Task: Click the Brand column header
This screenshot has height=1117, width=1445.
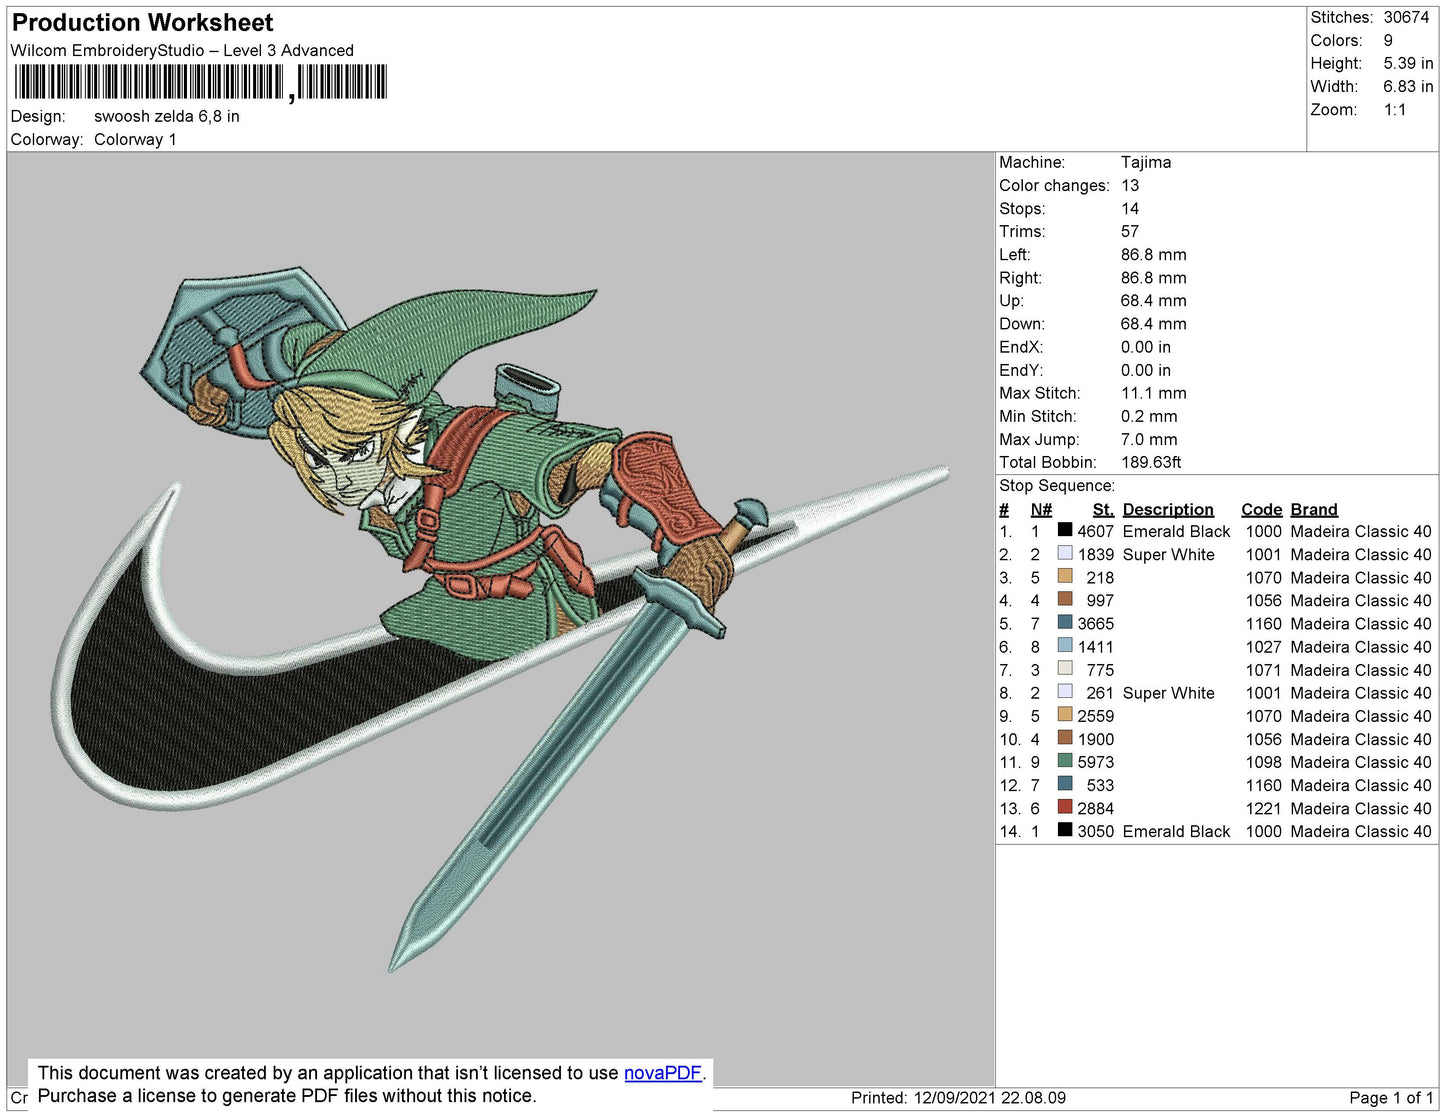Action: (1313, 509)
